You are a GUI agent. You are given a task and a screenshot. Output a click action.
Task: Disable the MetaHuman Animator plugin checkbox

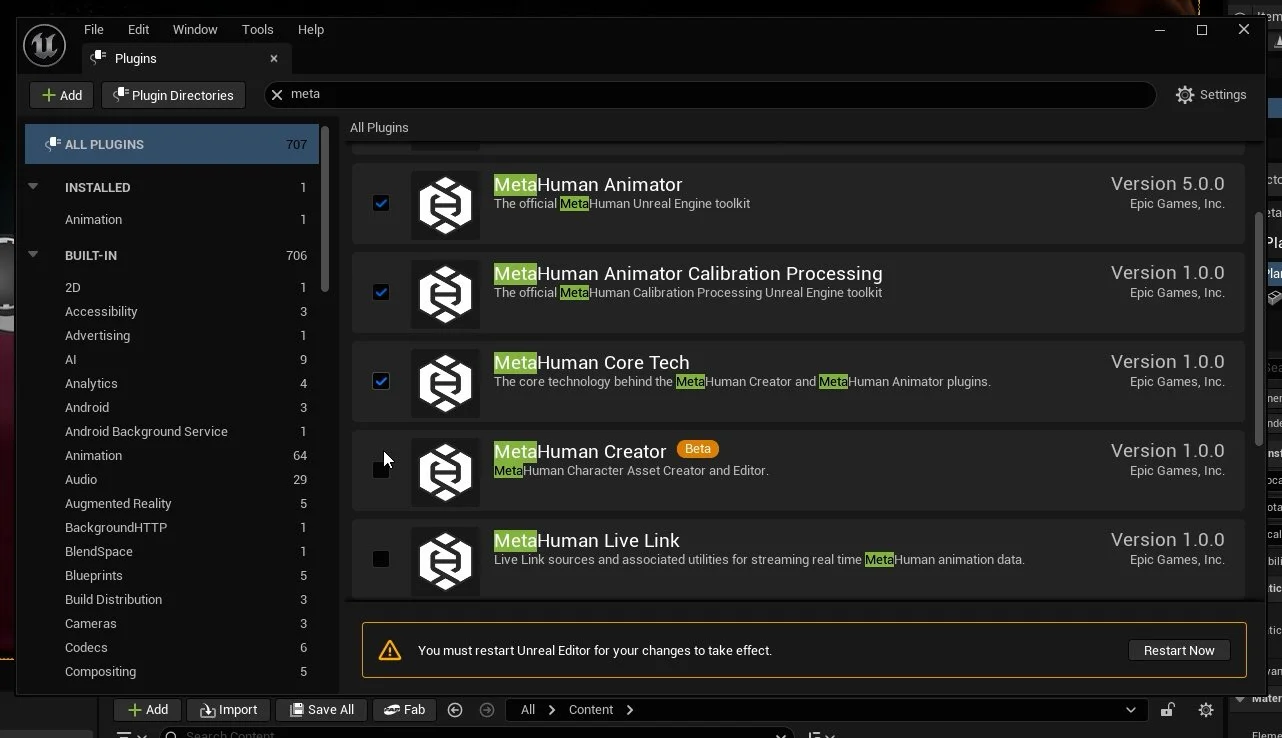tap(381, 203)
